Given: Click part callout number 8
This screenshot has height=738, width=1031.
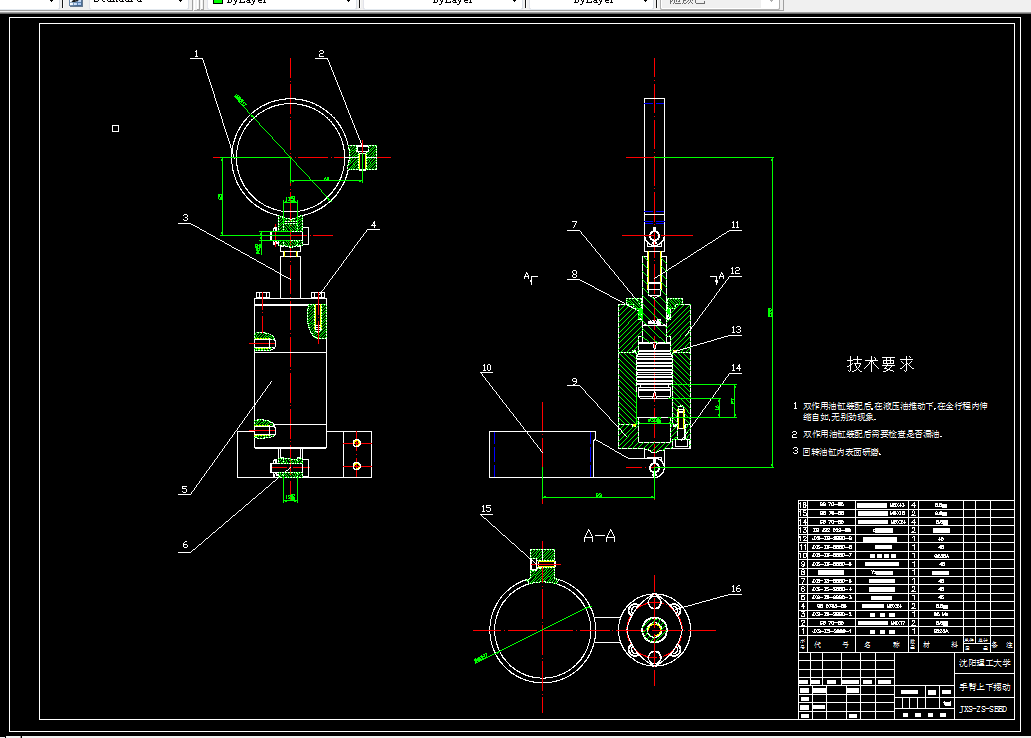Looking at the screenshot, I should 575,274.
